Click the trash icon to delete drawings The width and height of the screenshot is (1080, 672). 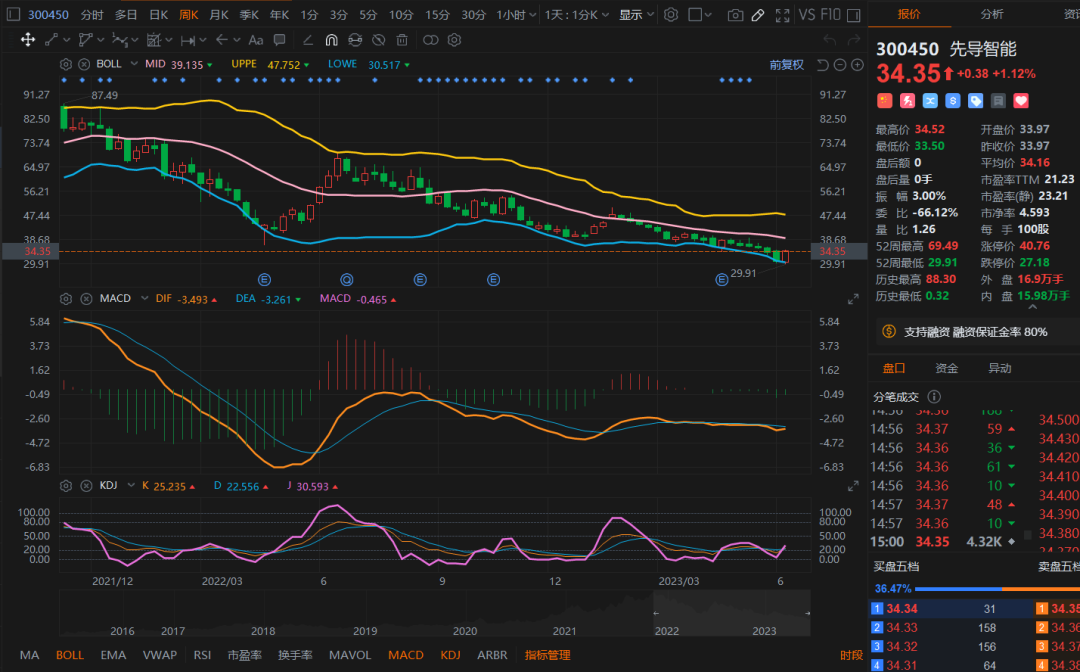click(402, 40)
